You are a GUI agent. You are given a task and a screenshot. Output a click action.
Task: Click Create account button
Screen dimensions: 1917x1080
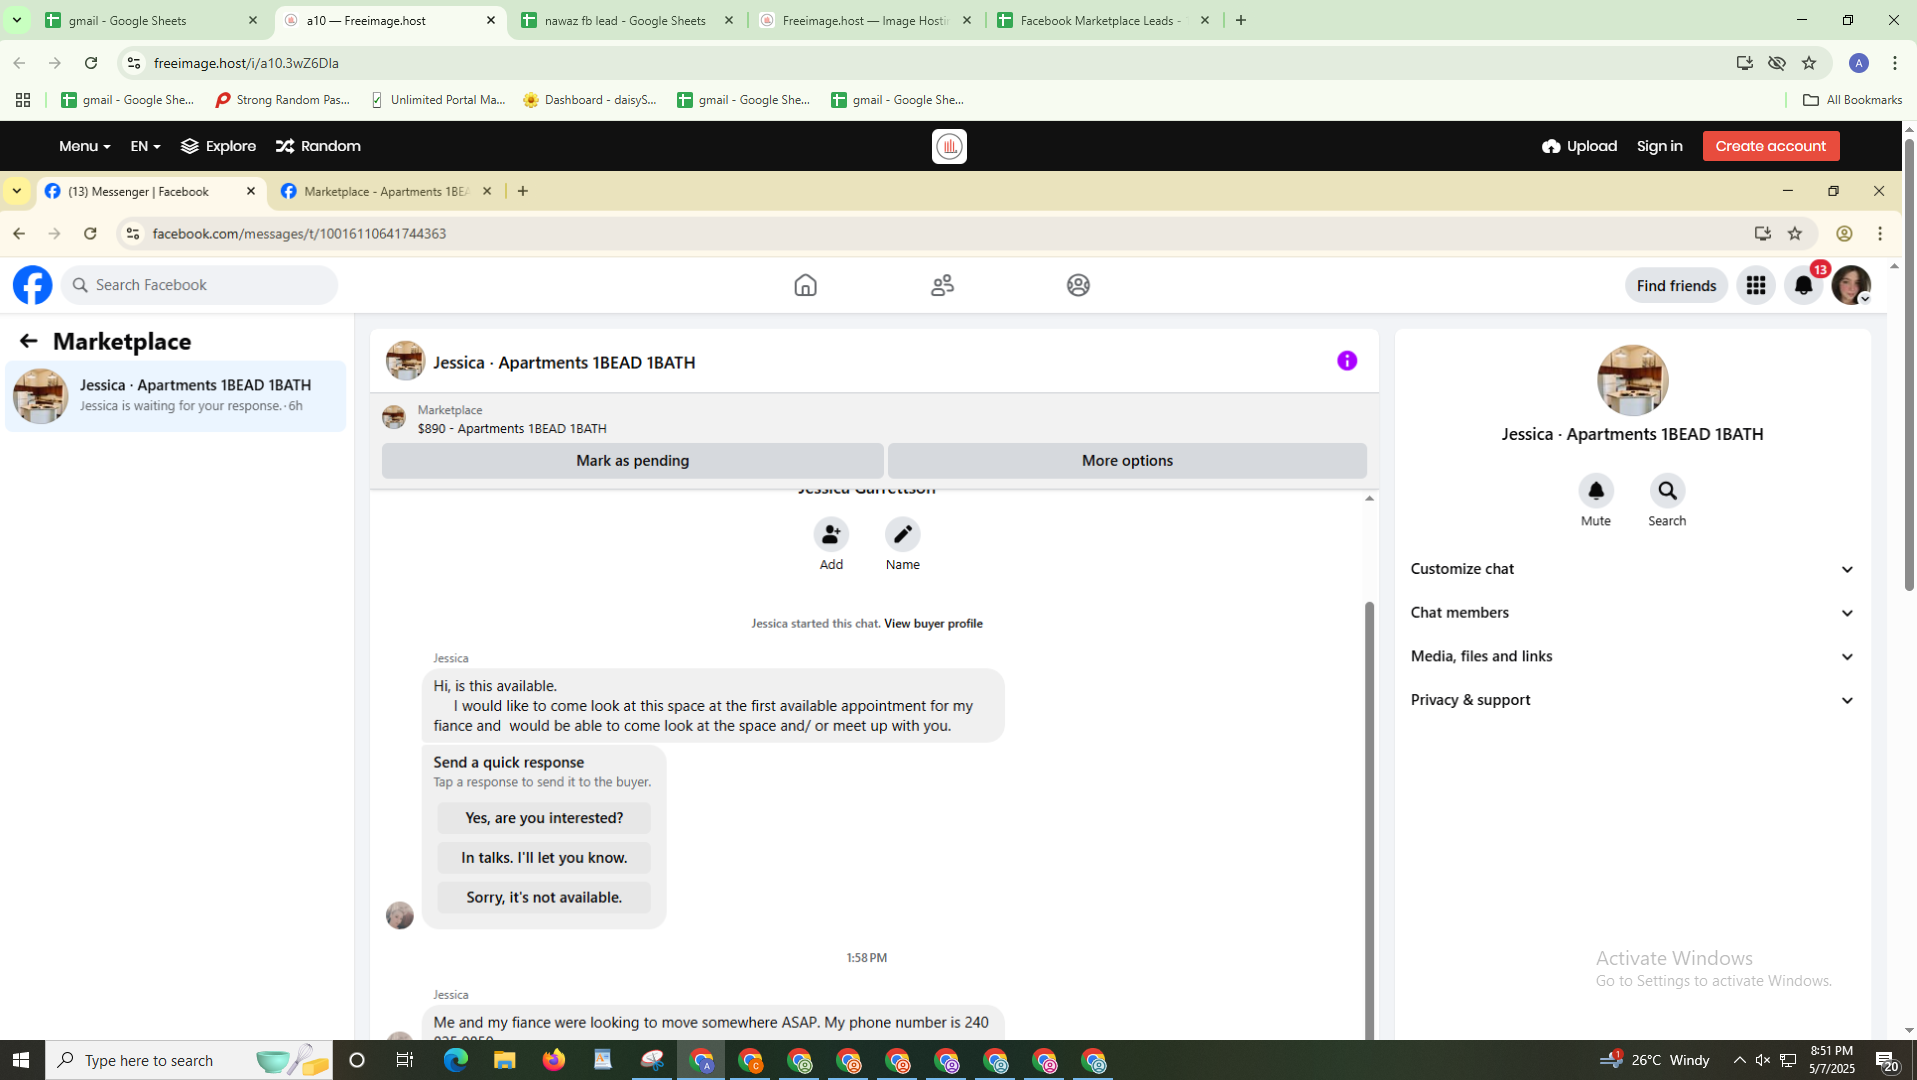coord(1770,146)
